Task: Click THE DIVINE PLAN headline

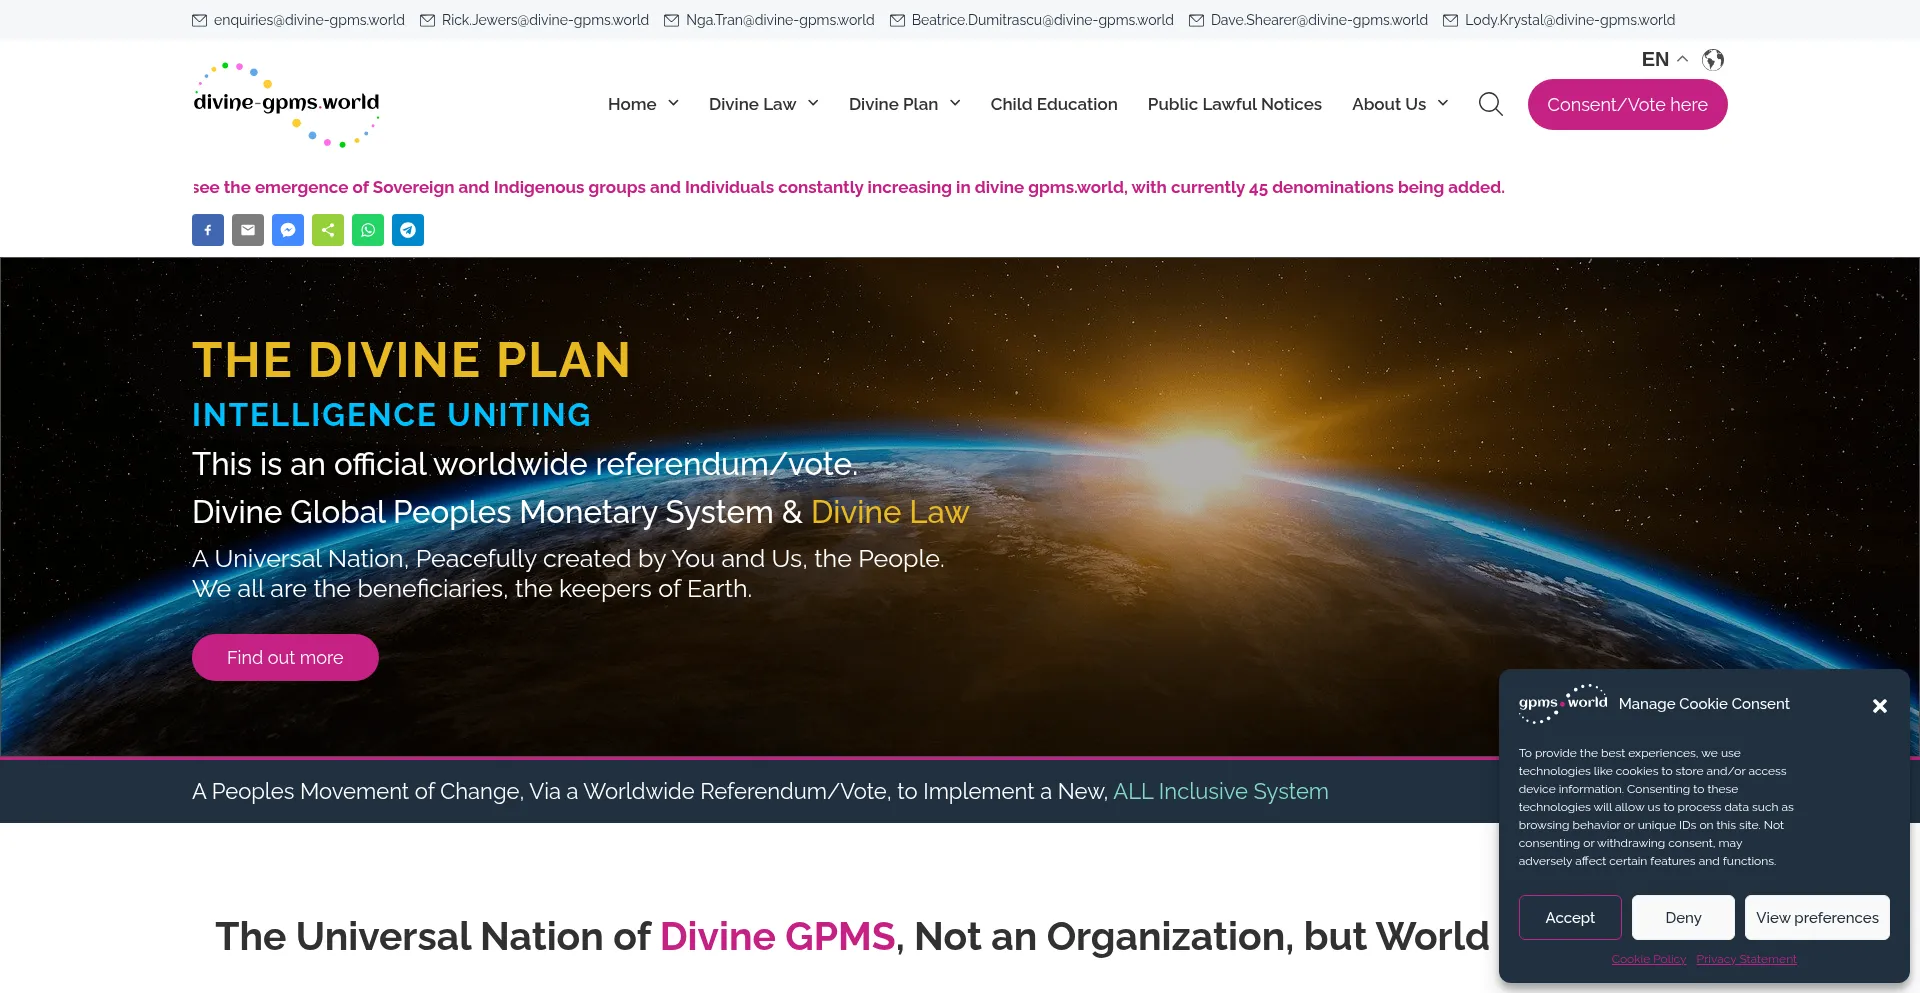Action: coord(411,360)
